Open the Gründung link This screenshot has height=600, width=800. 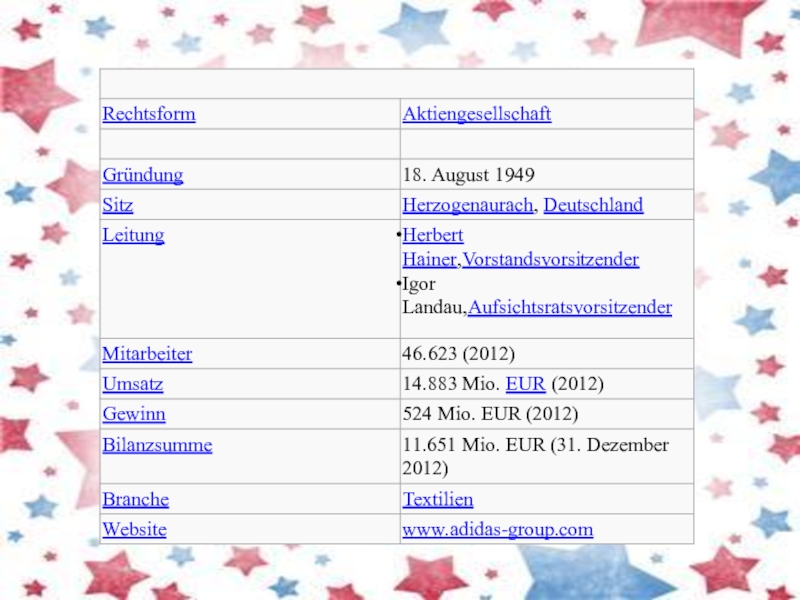pyautogui.click(x=143, y=175)
